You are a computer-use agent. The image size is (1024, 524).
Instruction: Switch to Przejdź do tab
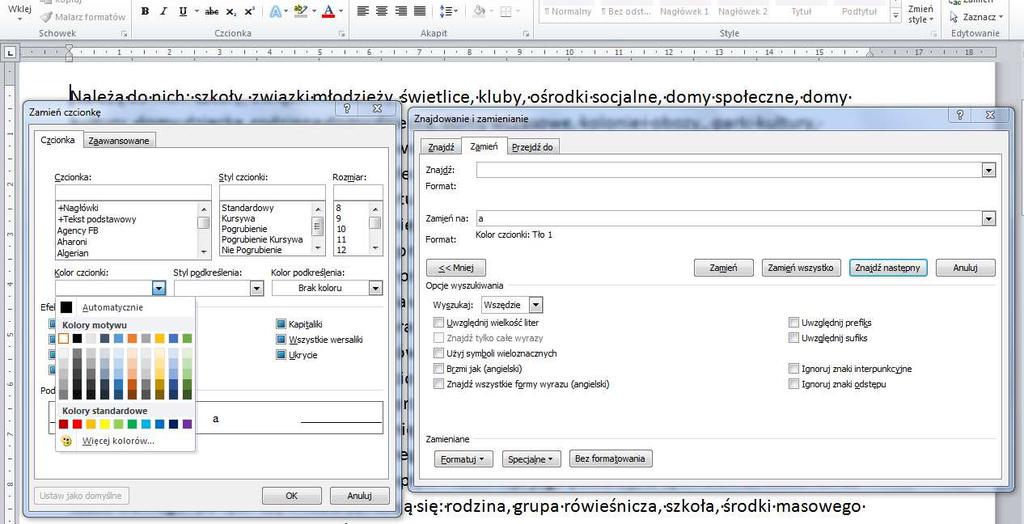[x=532, y=148]
